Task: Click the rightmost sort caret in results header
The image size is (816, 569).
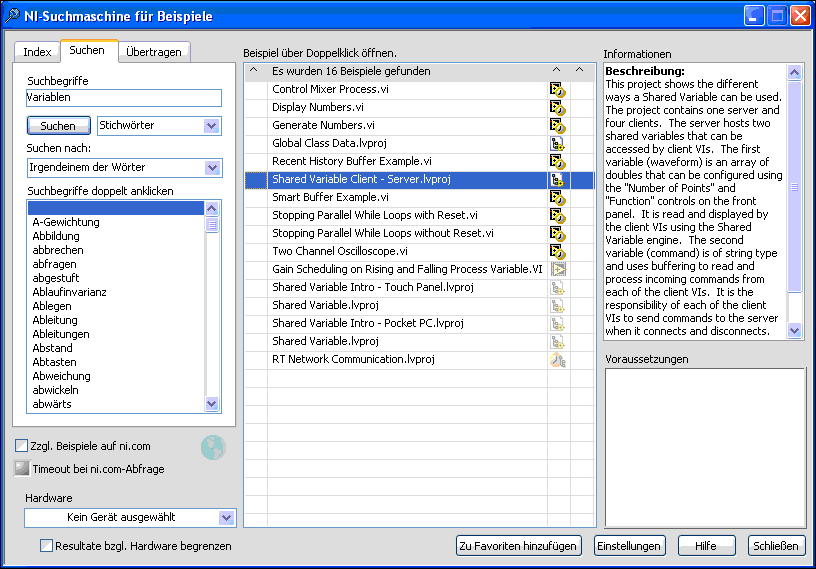Action: coord(579,69)
